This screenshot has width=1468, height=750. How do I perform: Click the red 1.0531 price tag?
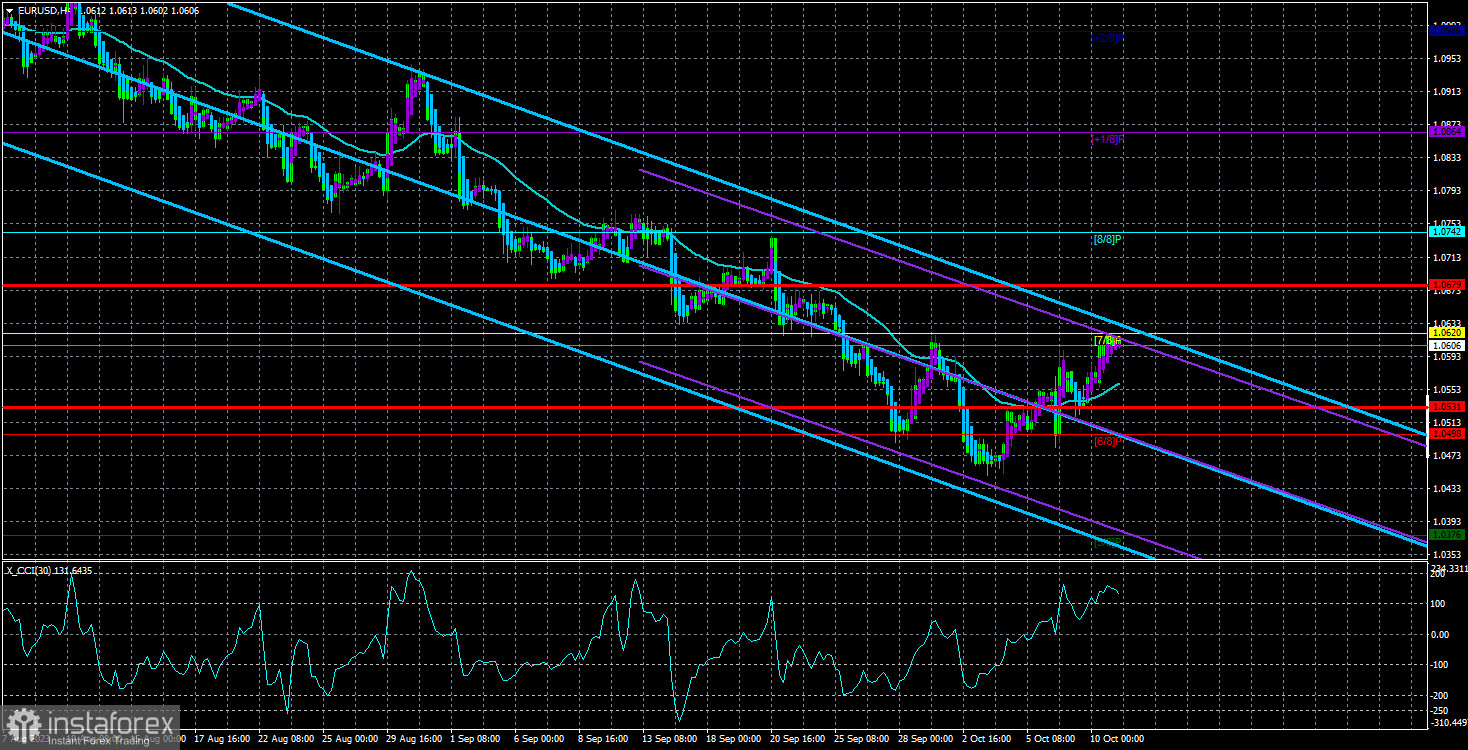[1447, 407]
